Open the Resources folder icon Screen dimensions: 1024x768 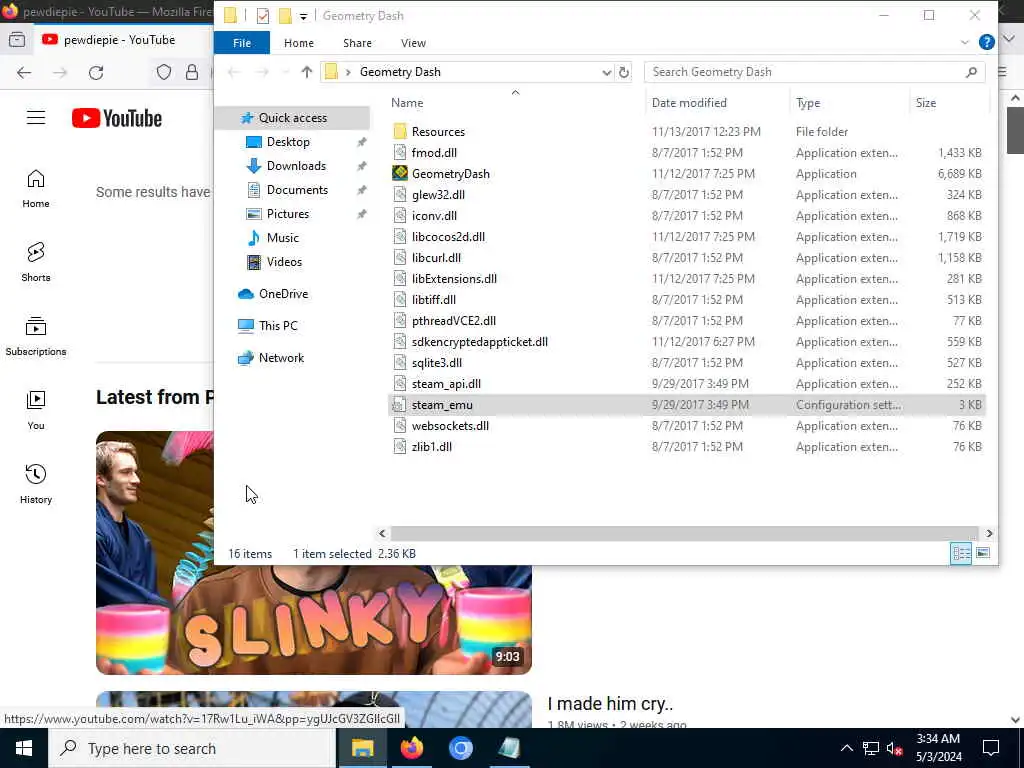pyautogui.click(x=400, y=131)
